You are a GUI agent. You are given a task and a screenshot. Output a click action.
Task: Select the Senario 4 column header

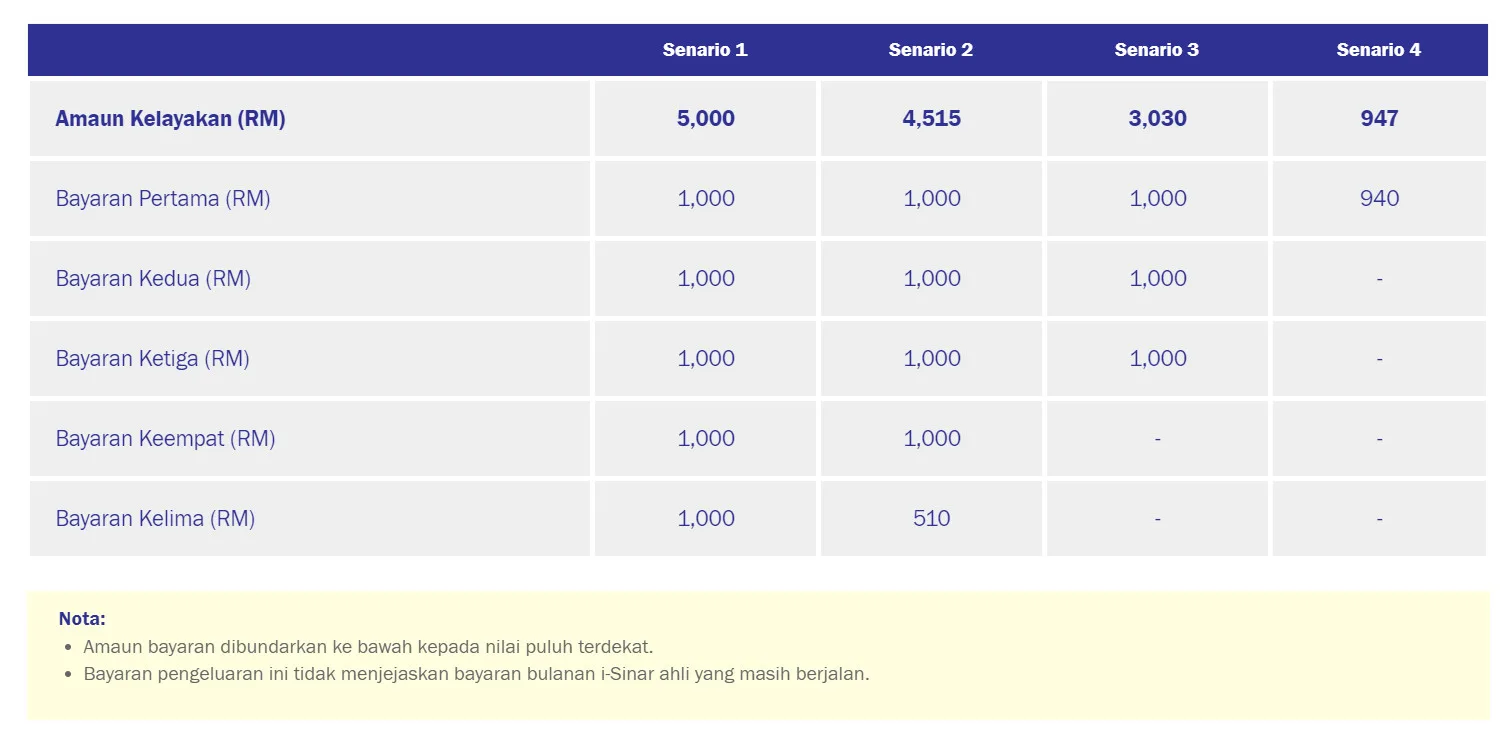1379,50
